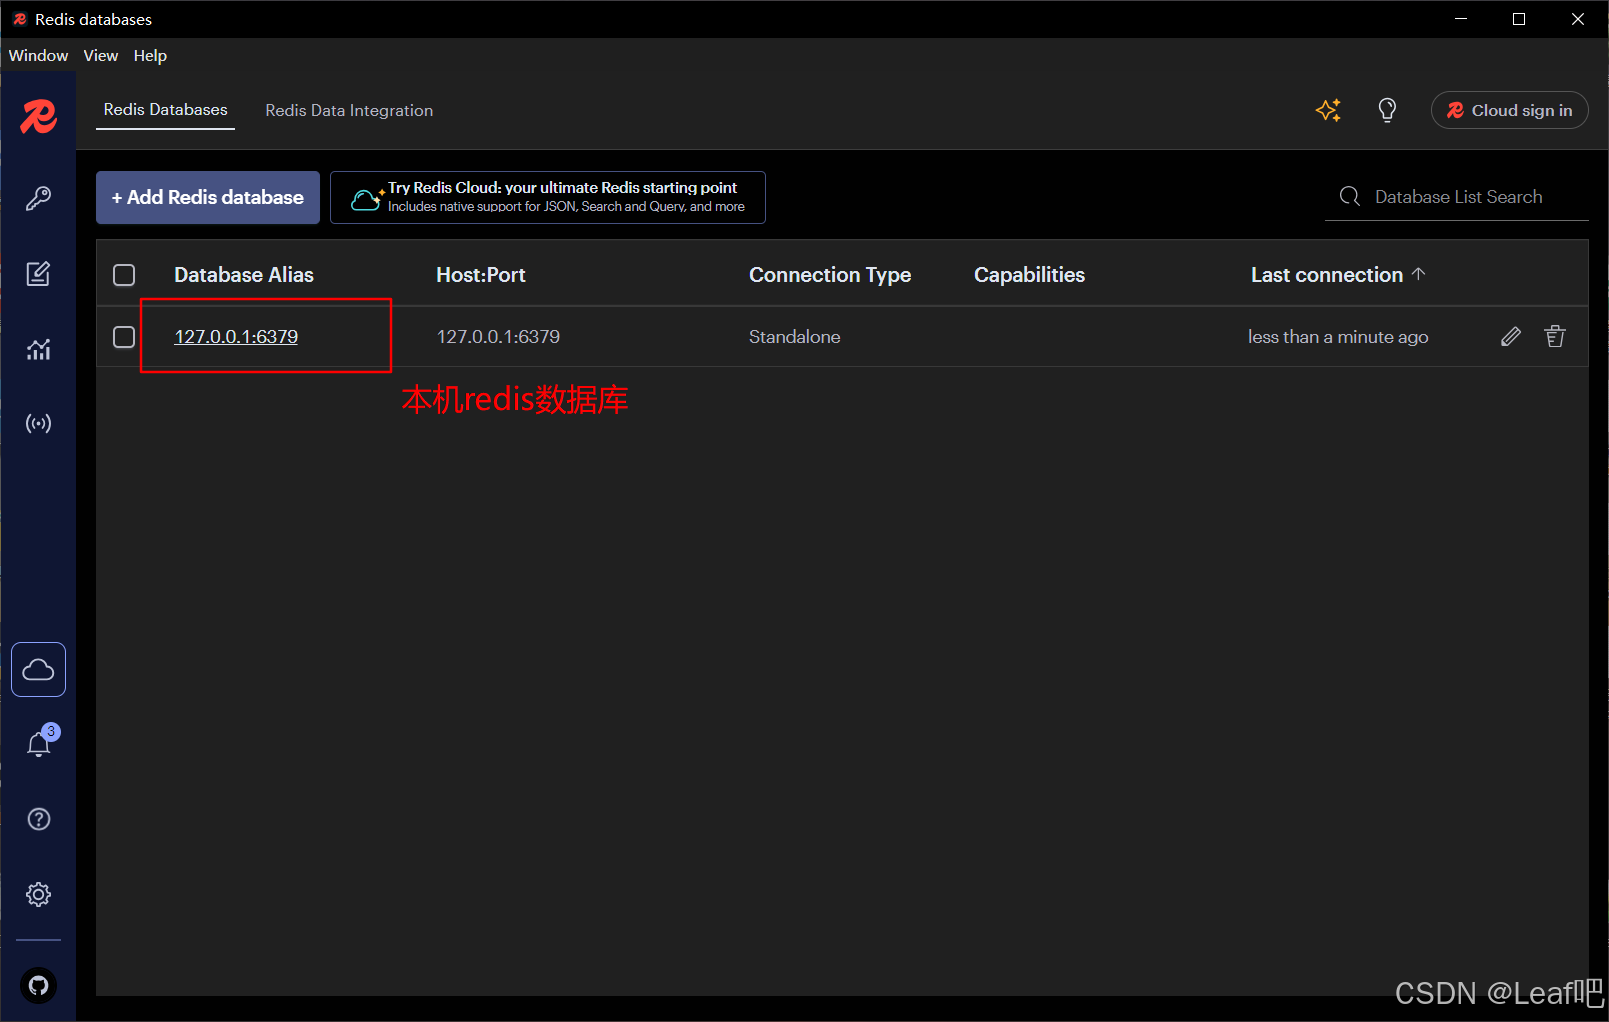This screenshot has width=1609, height=1022.
Task: Click the Capabilities column header
Action: (x=1029, y=275)
